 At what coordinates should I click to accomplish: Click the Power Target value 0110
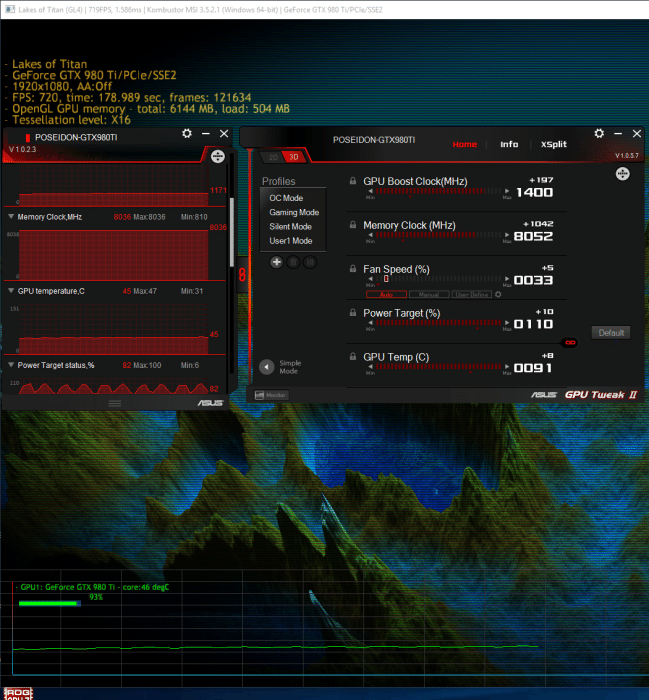click(x=533, y=324)
